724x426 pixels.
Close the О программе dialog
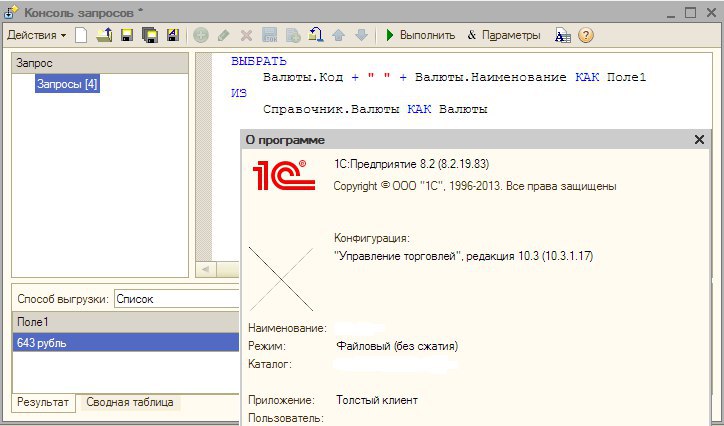tap(699, 139)
